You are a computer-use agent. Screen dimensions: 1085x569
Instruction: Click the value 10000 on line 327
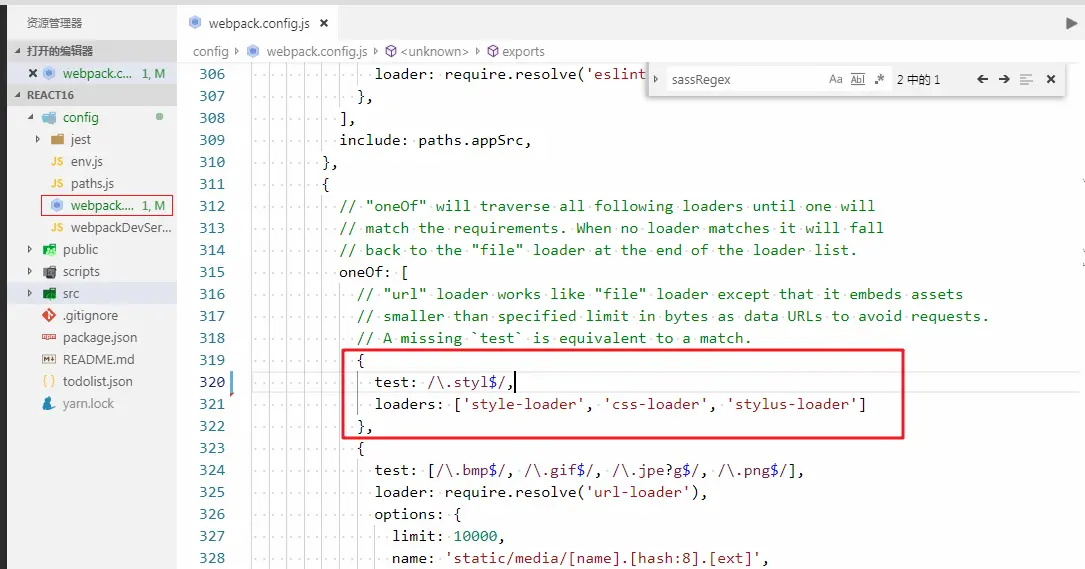pyautogui.click(x=475, y=536)
